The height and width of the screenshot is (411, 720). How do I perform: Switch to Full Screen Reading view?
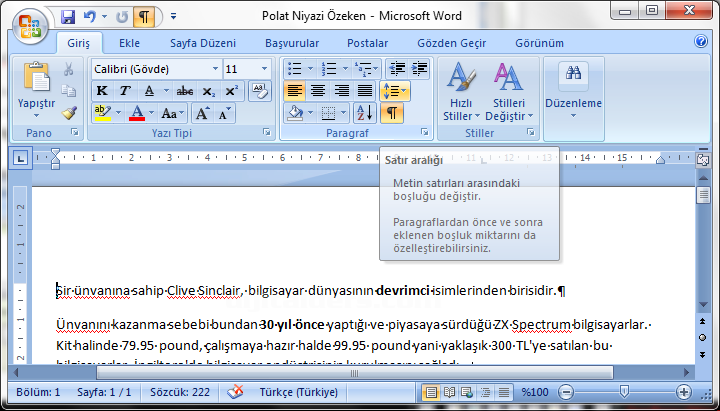[x=449, y=392]
